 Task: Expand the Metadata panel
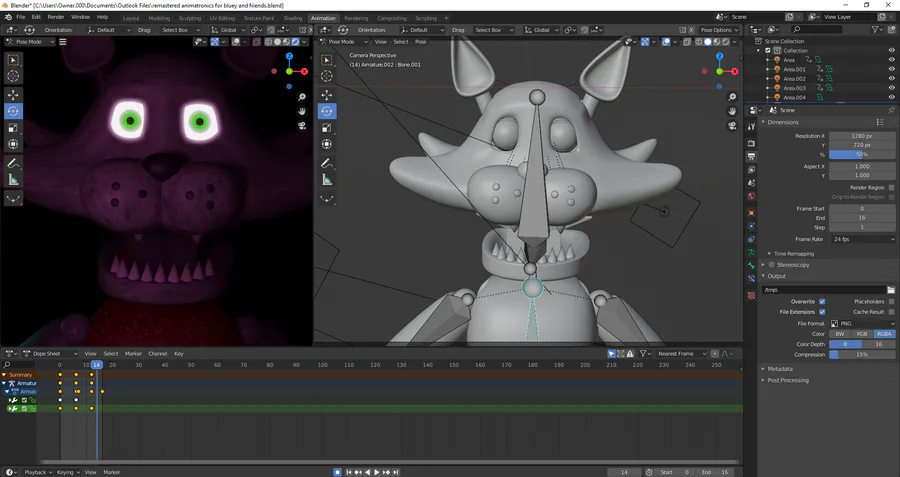coord(779,369)
